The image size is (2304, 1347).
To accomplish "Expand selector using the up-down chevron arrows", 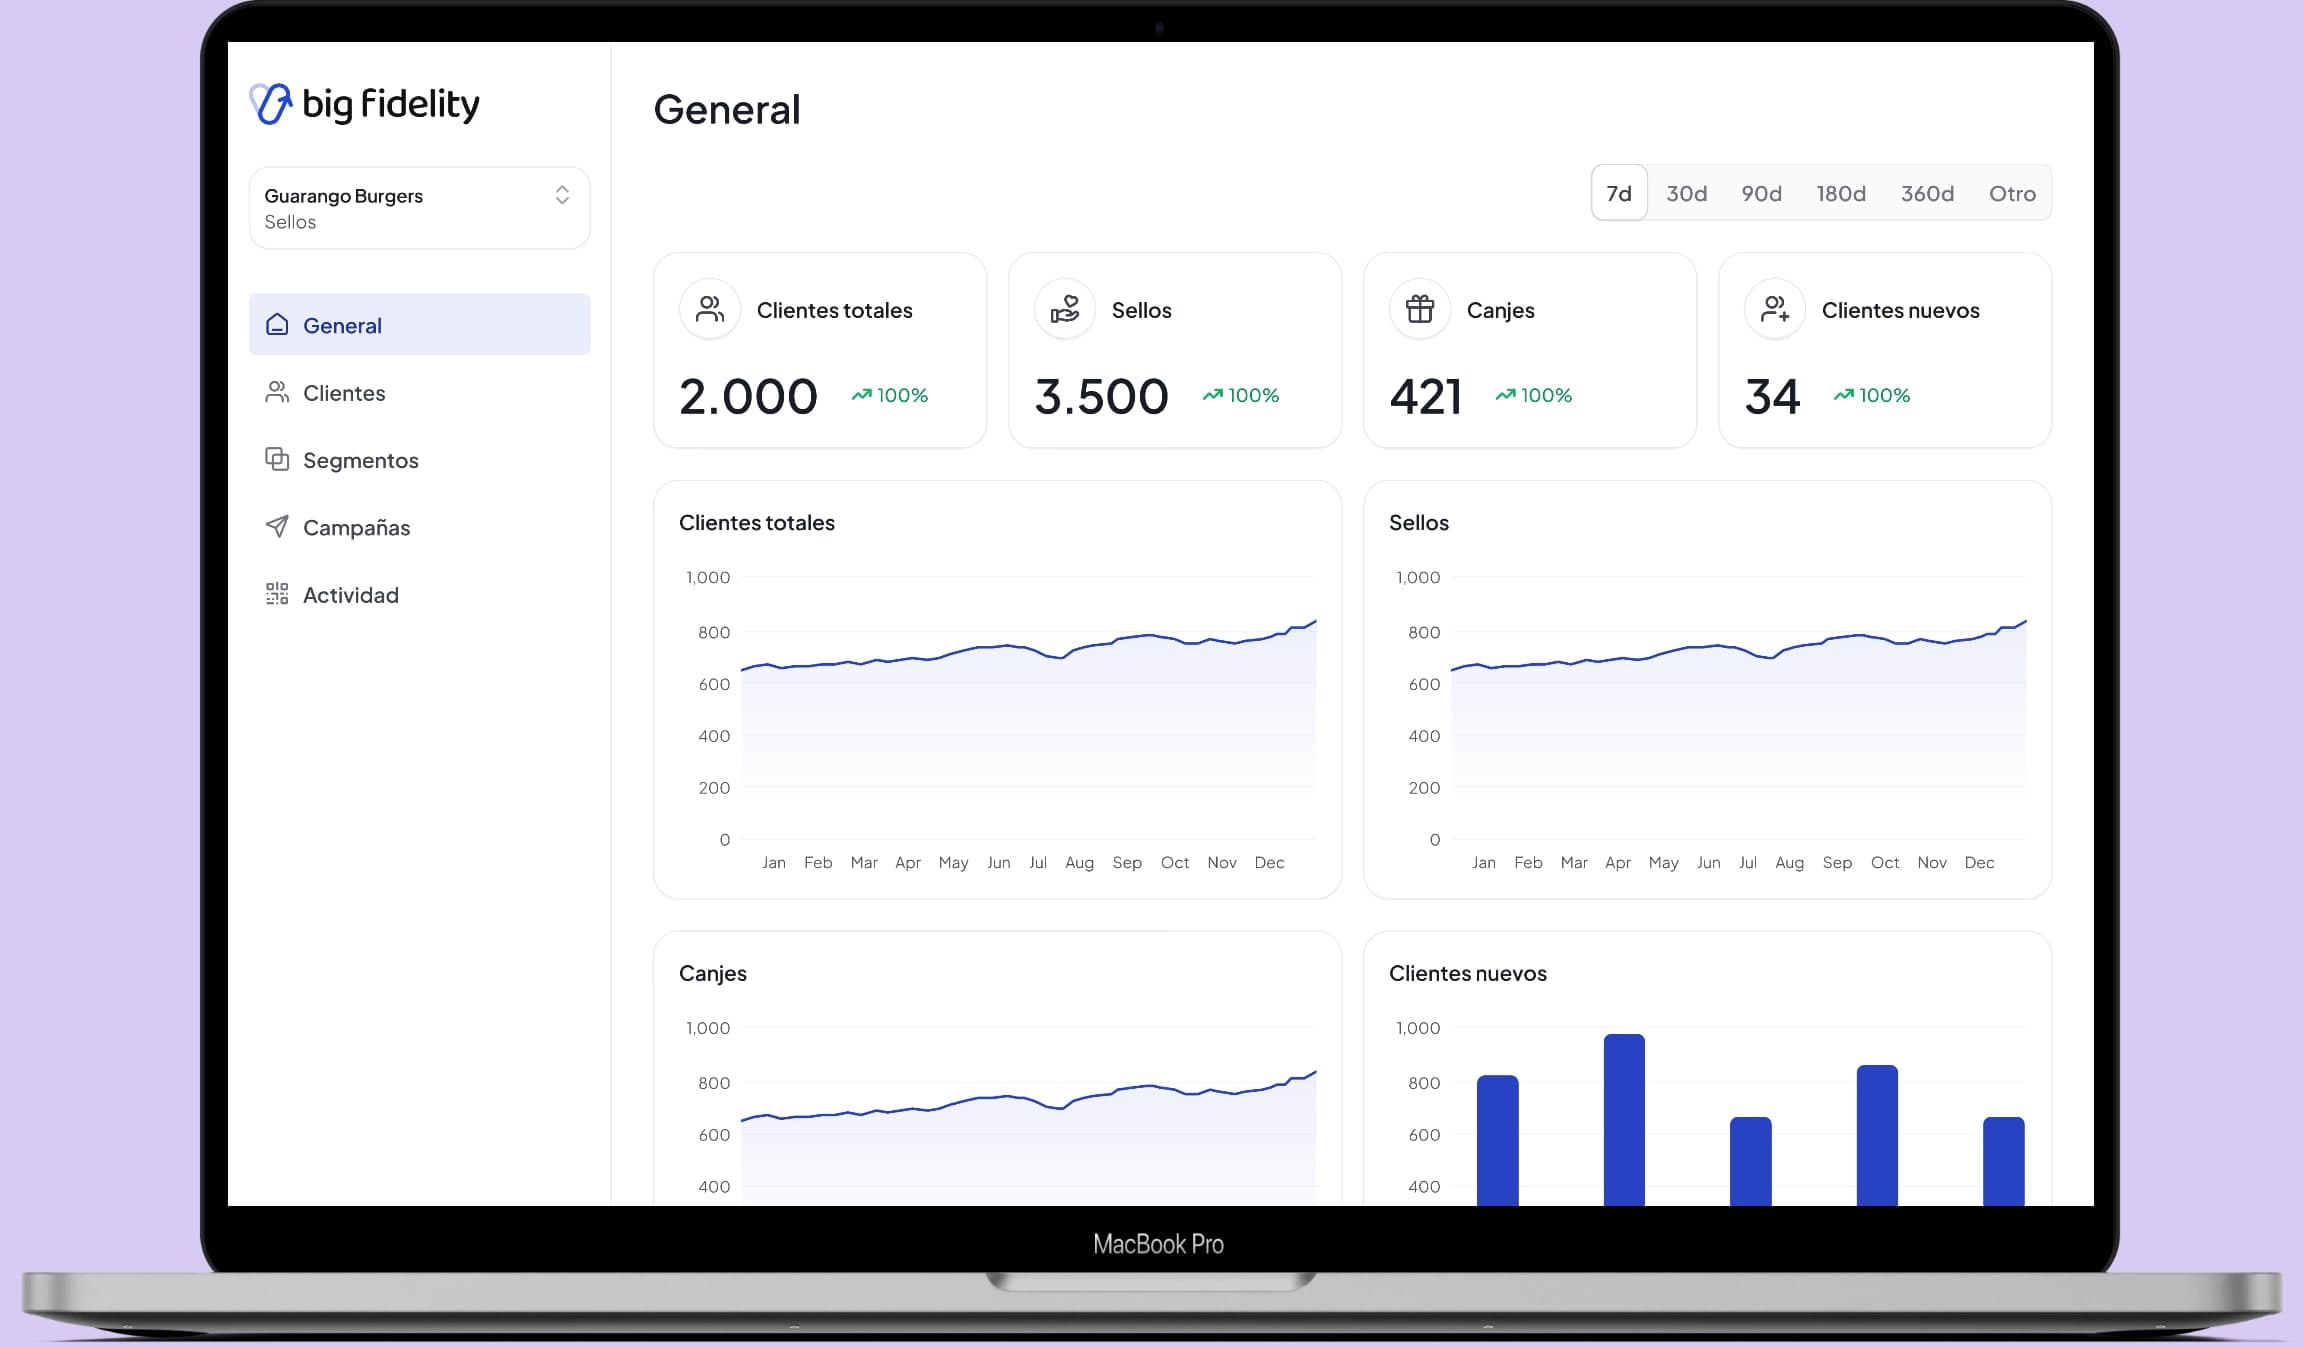I will point(562,195).
